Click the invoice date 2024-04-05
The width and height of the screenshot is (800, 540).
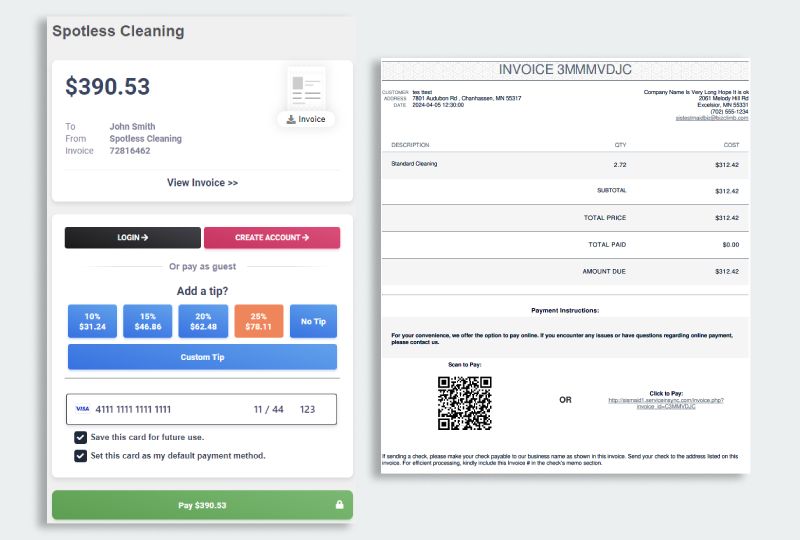pos(438,105)
